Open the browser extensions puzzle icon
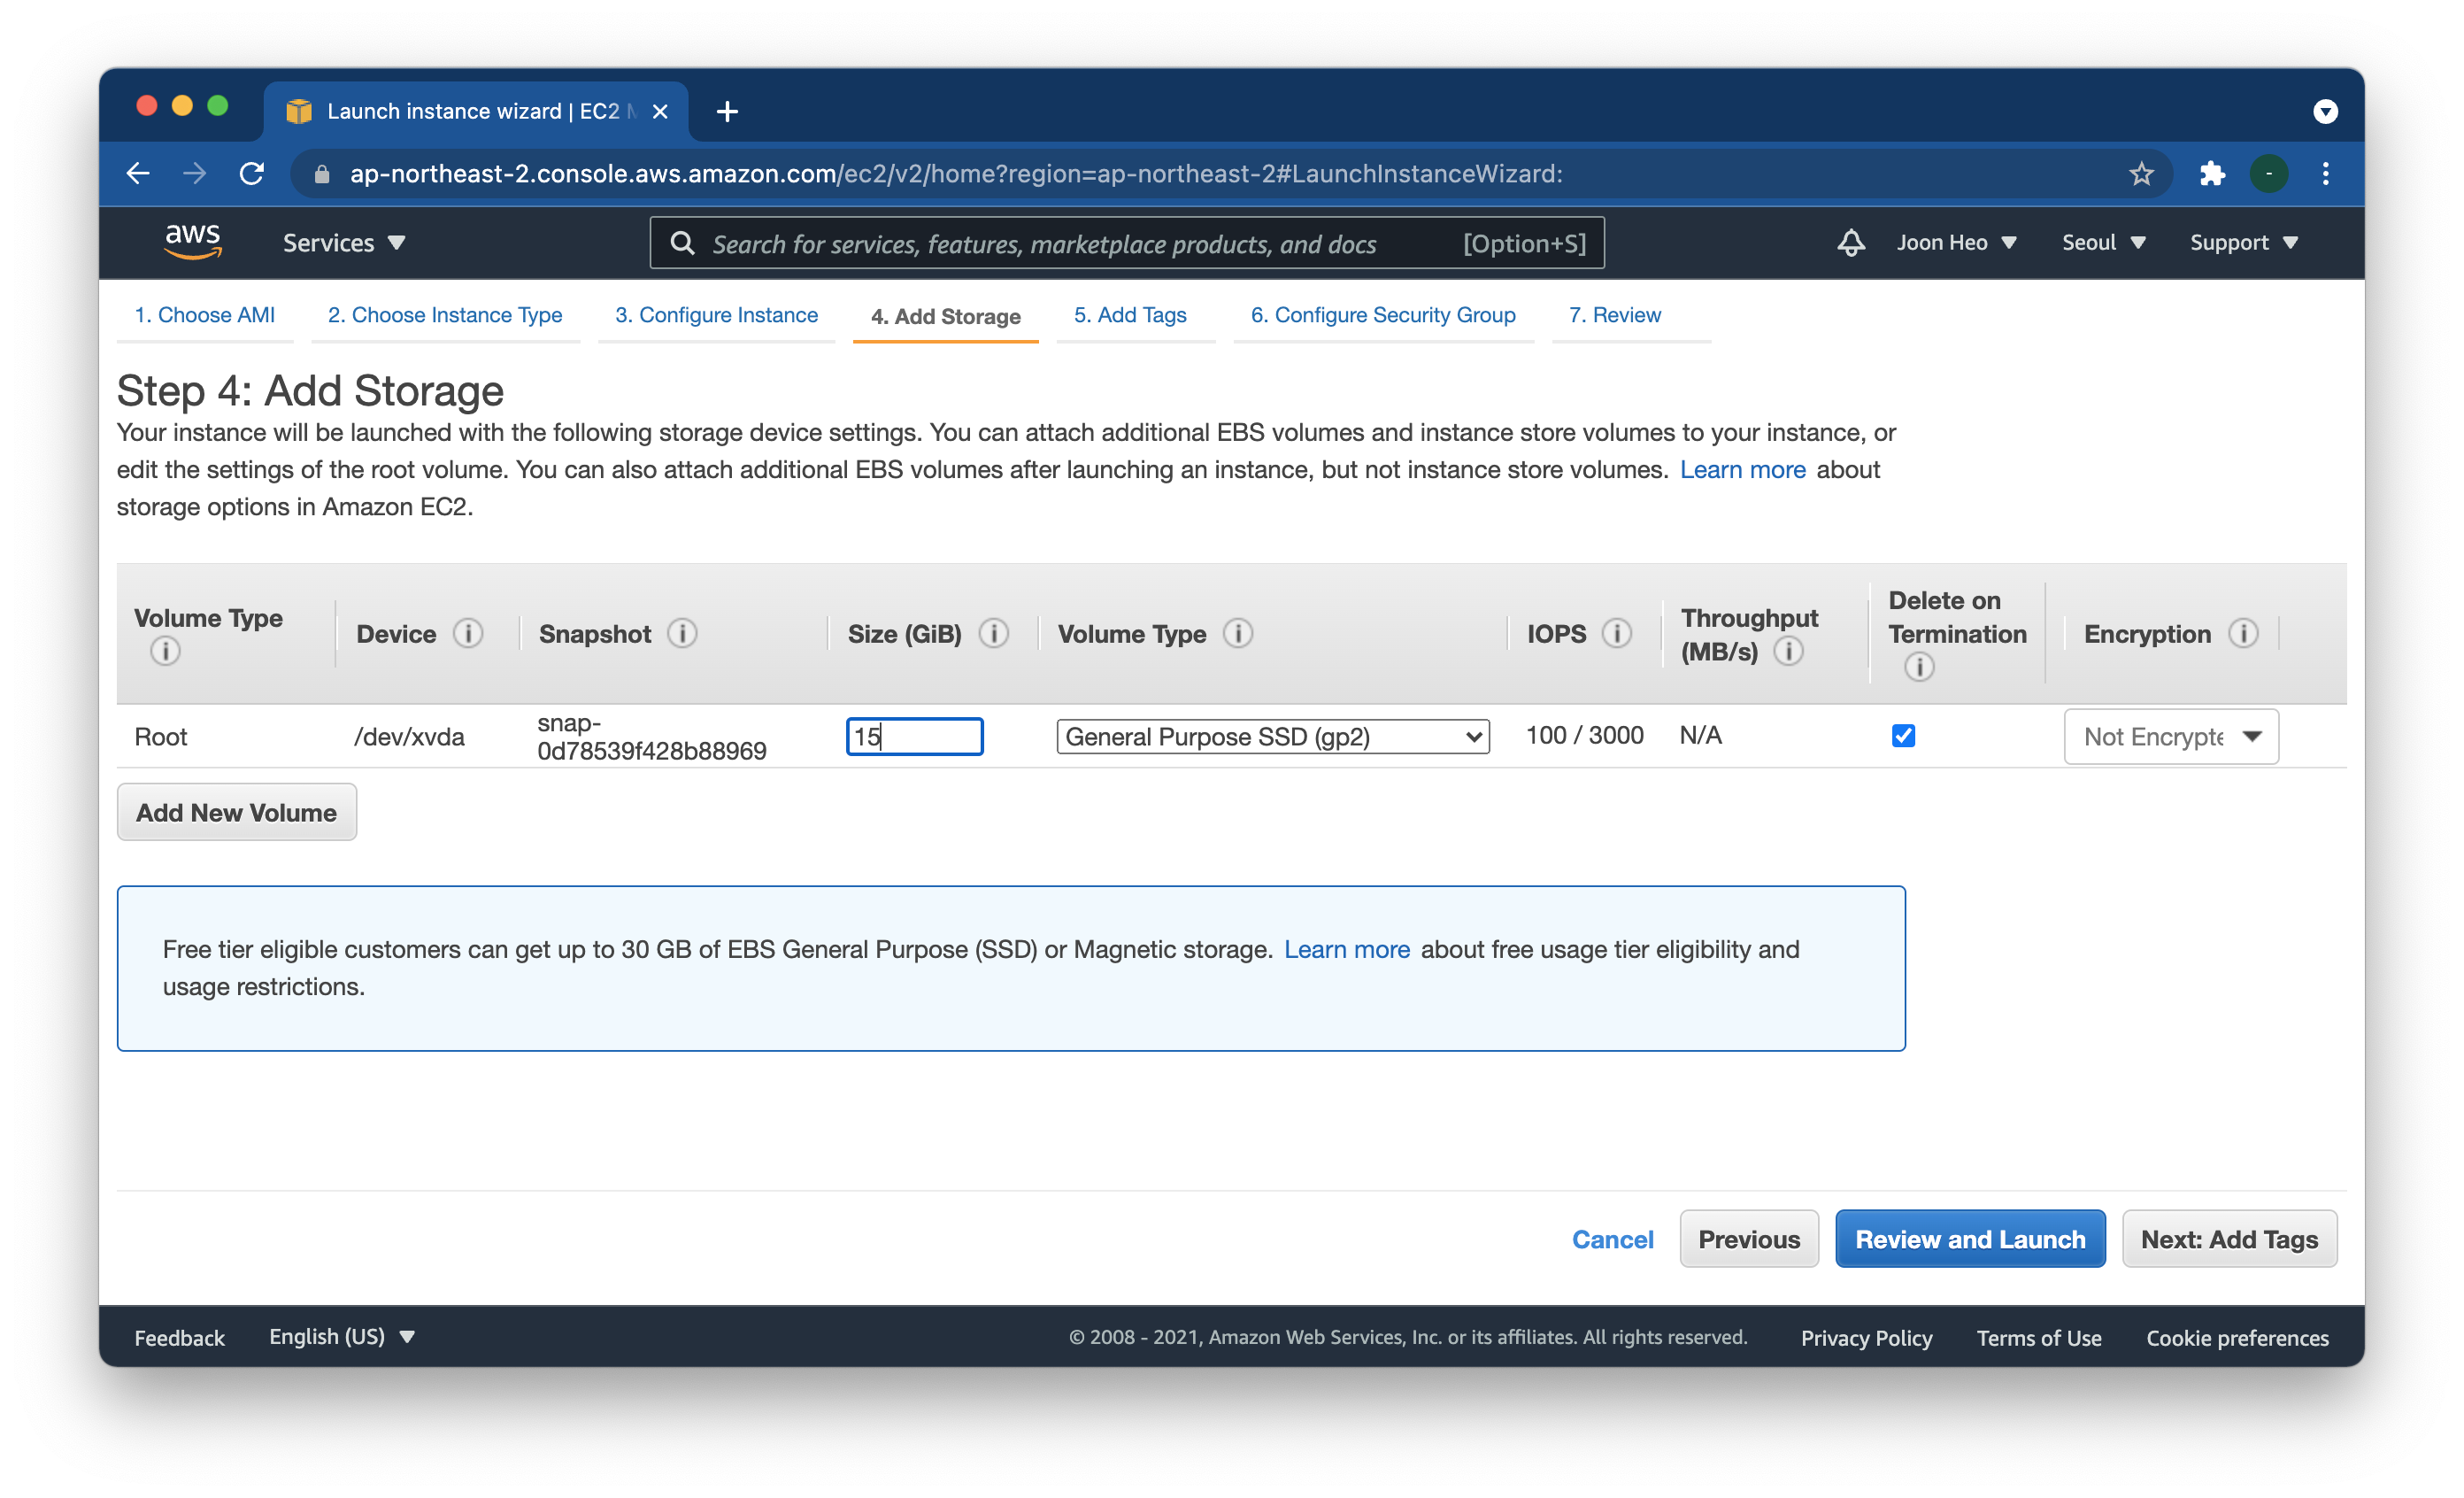2464x1498 pixels. 2212,174
